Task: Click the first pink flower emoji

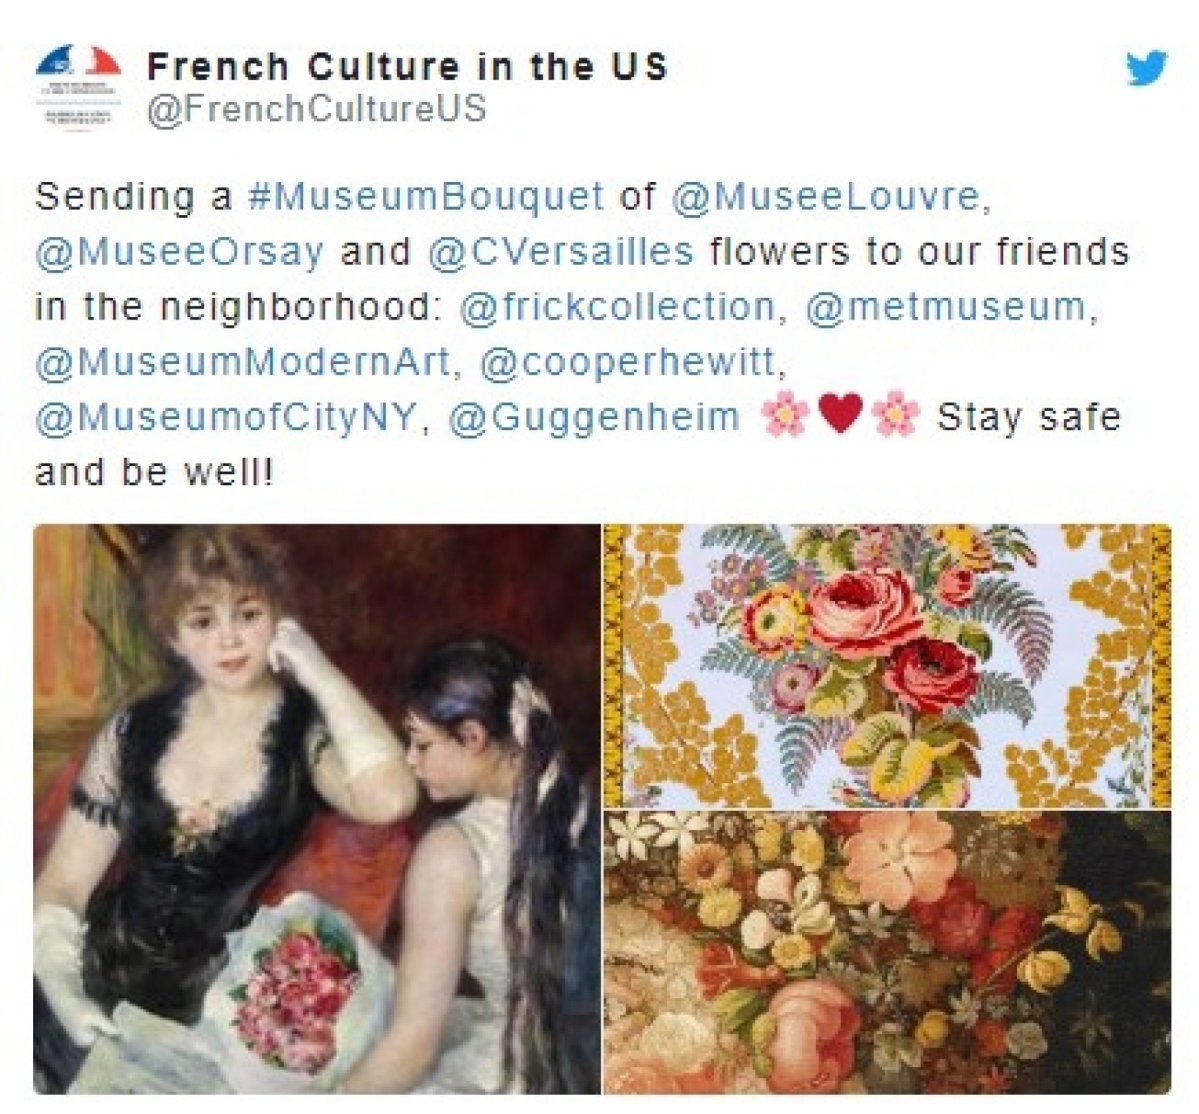Action: pos(785,417)
